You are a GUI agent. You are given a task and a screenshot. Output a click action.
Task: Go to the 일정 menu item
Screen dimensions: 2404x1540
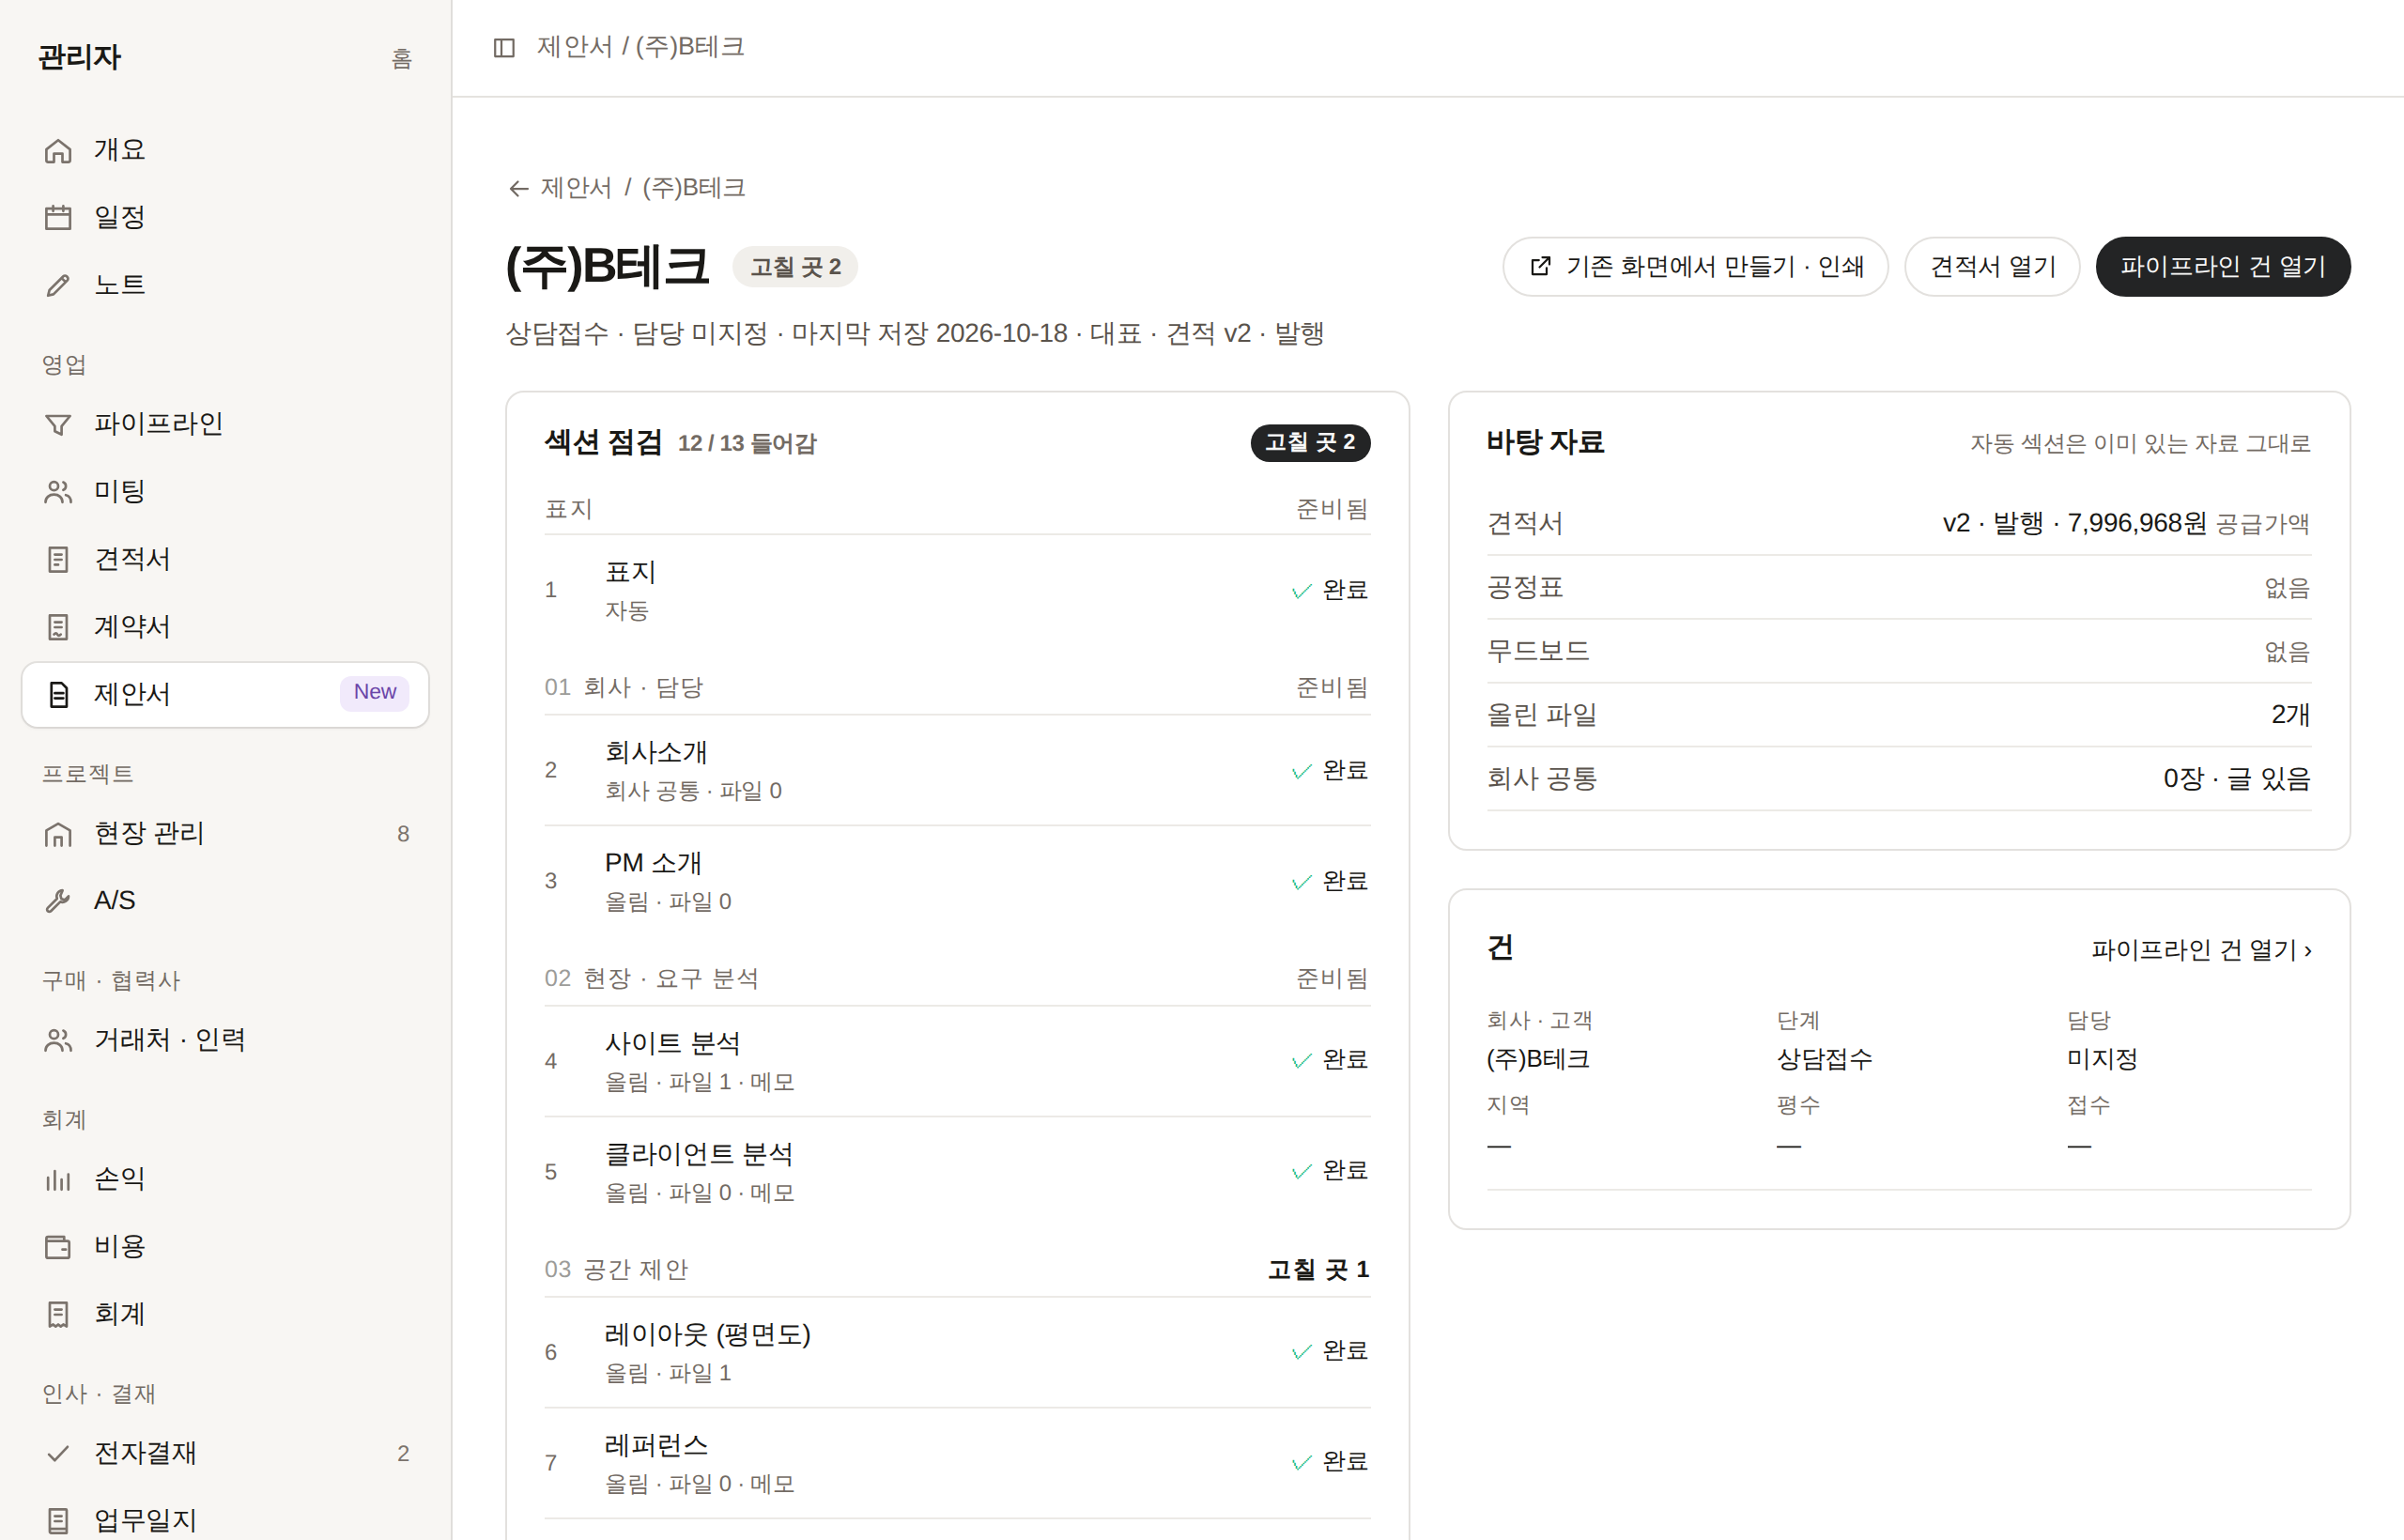pos(225,218)
